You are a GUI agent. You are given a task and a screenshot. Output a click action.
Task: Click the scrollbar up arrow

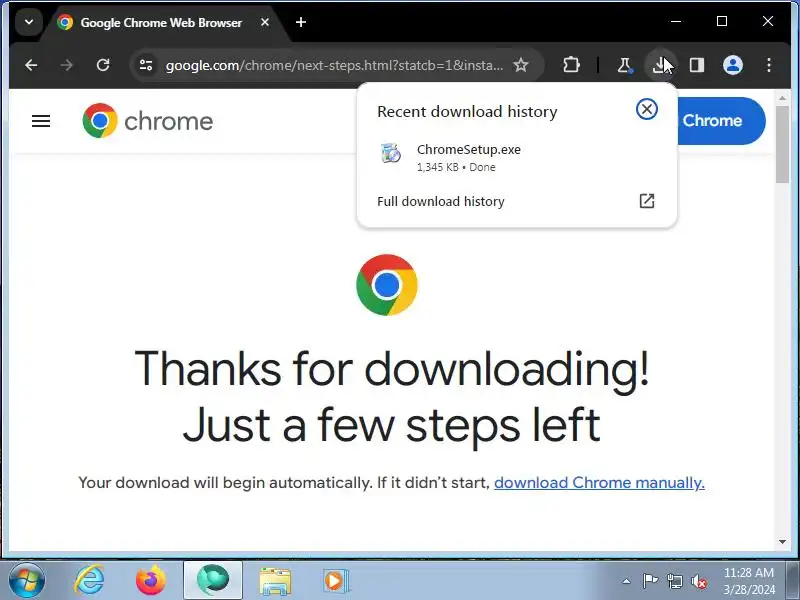[x=782, y=97]
